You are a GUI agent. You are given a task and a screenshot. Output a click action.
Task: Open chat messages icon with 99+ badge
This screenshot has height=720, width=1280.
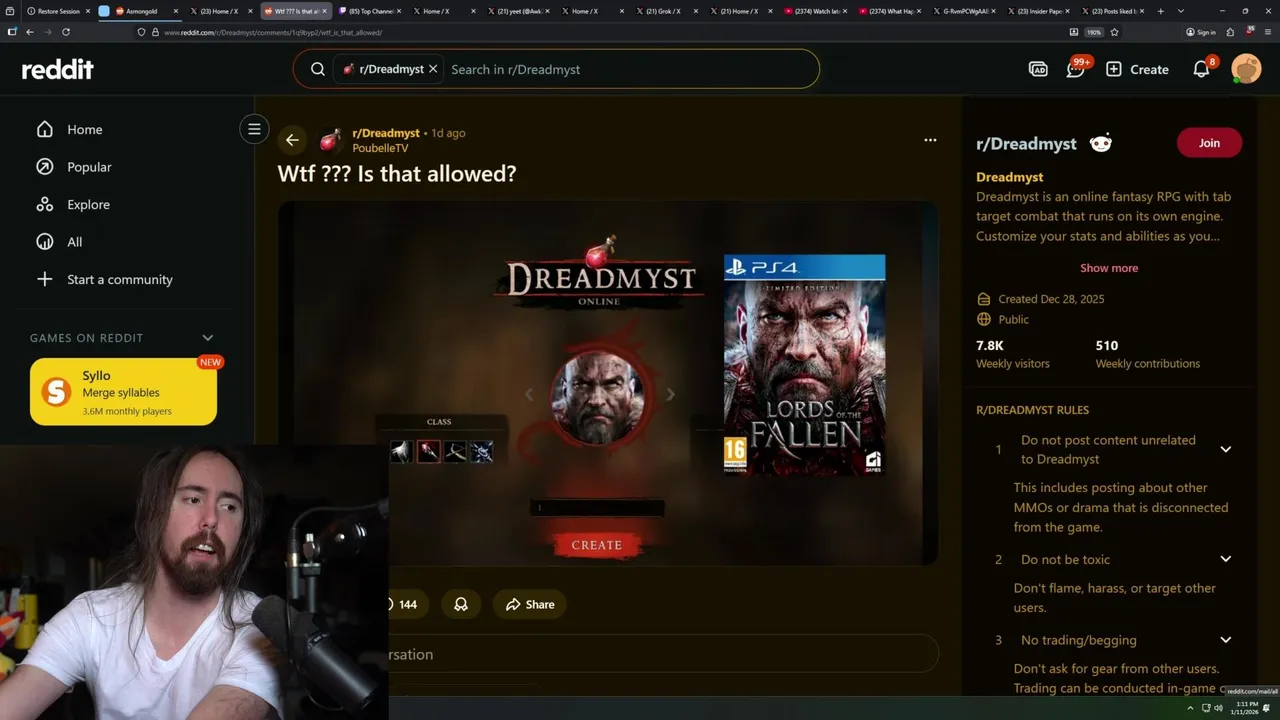(x=1076, y=69)
